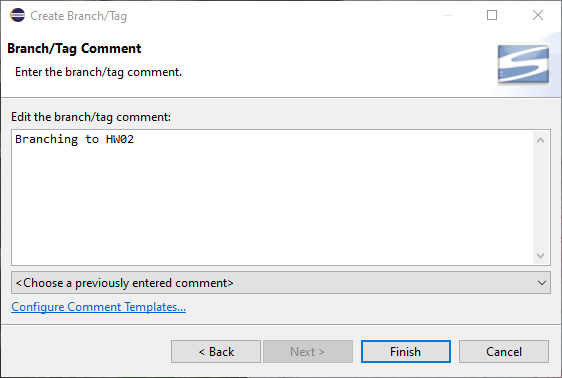Click the comment box vertical scrollbar track
The height and width of the screenshot is (378, 562).
tap(540, 198)
